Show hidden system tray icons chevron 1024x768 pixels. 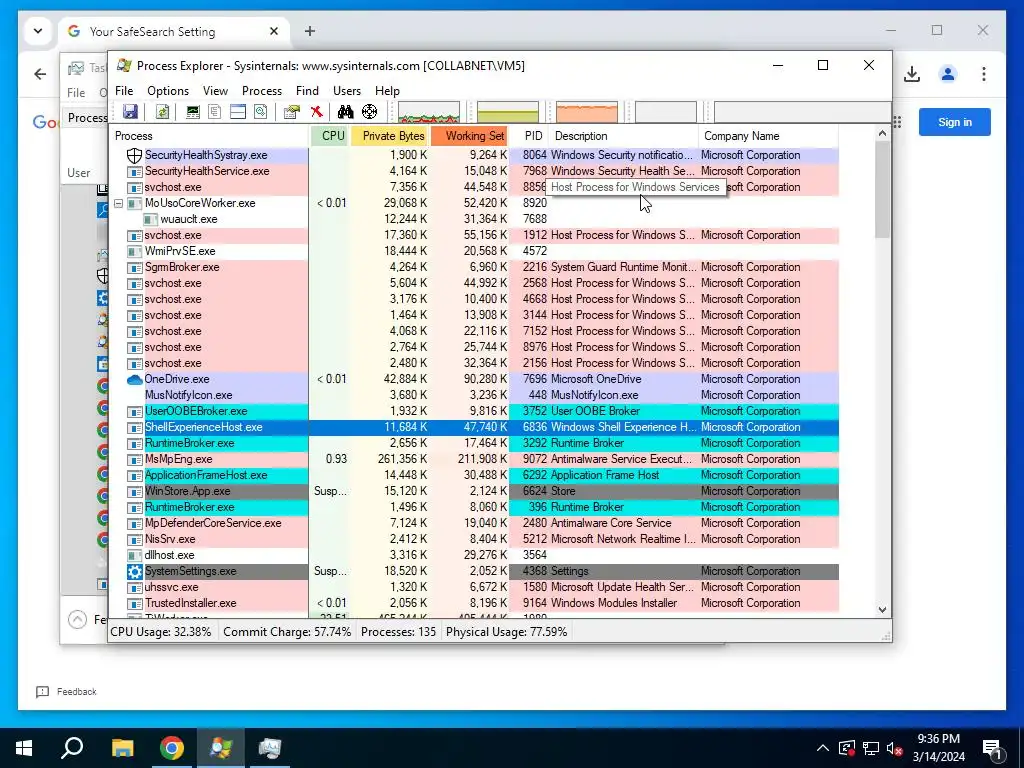[822, 748]
